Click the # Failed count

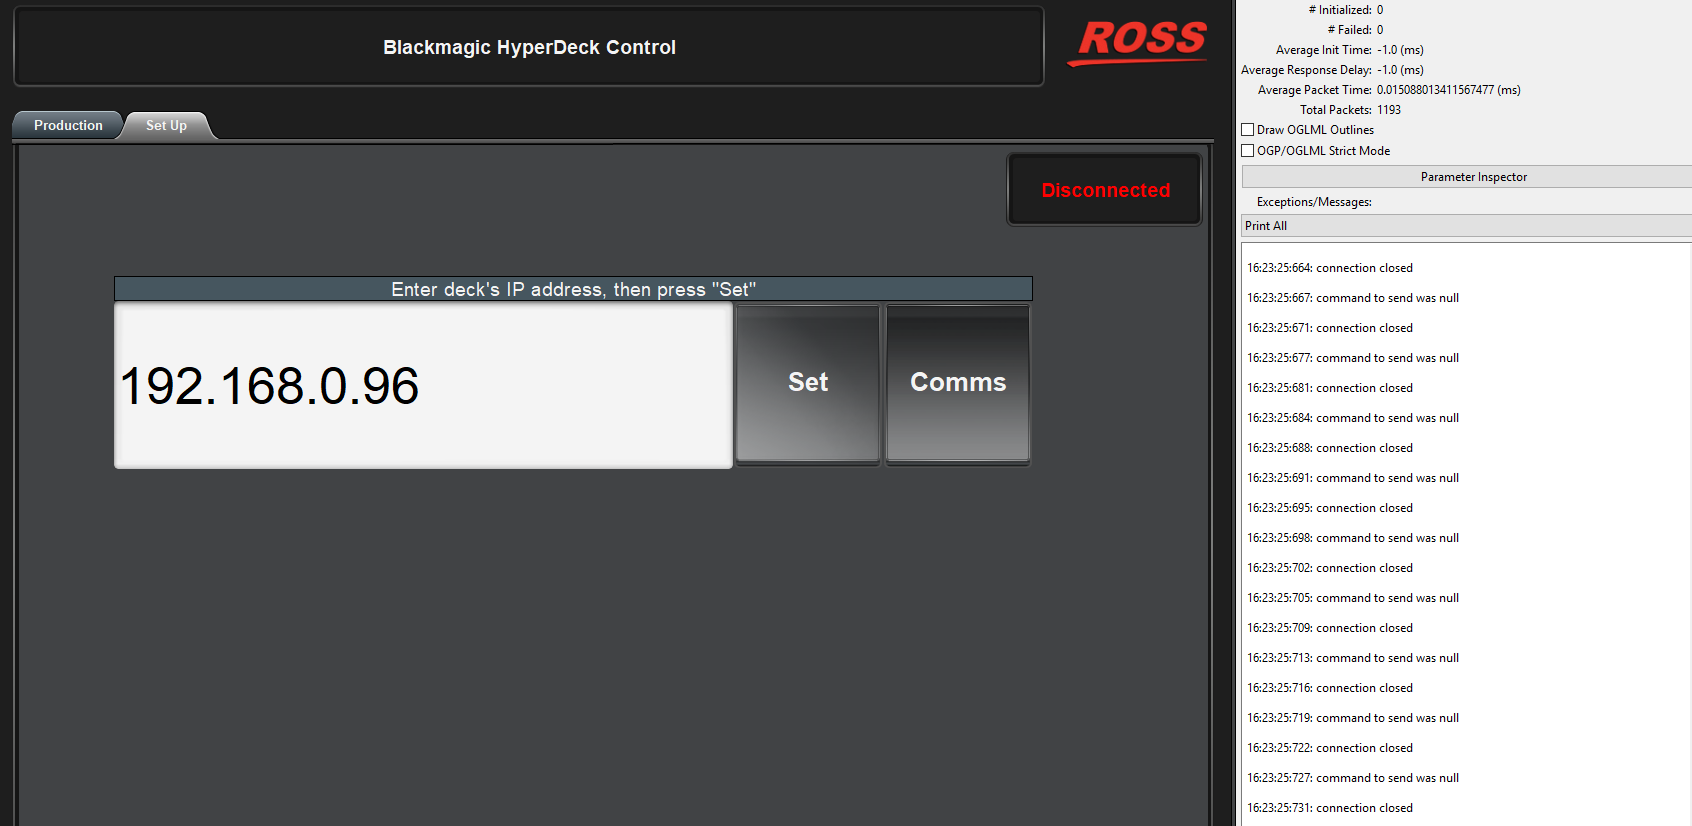[1380, 30]
